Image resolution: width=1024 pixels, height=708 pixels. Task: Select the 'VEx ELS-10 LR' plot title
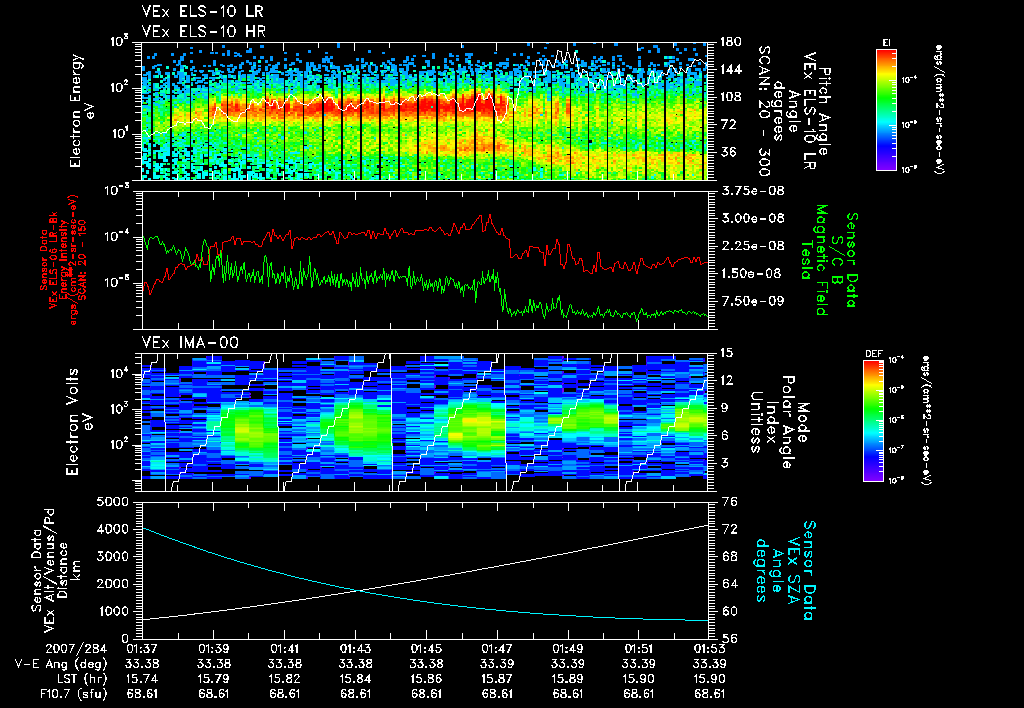pyautogui.click(x=202, y=11)
